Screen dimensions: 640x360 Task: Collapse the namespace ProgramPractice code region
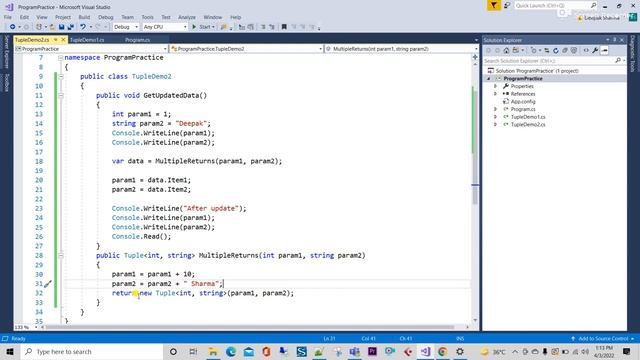pyautogui.click(x=60, y=58)
